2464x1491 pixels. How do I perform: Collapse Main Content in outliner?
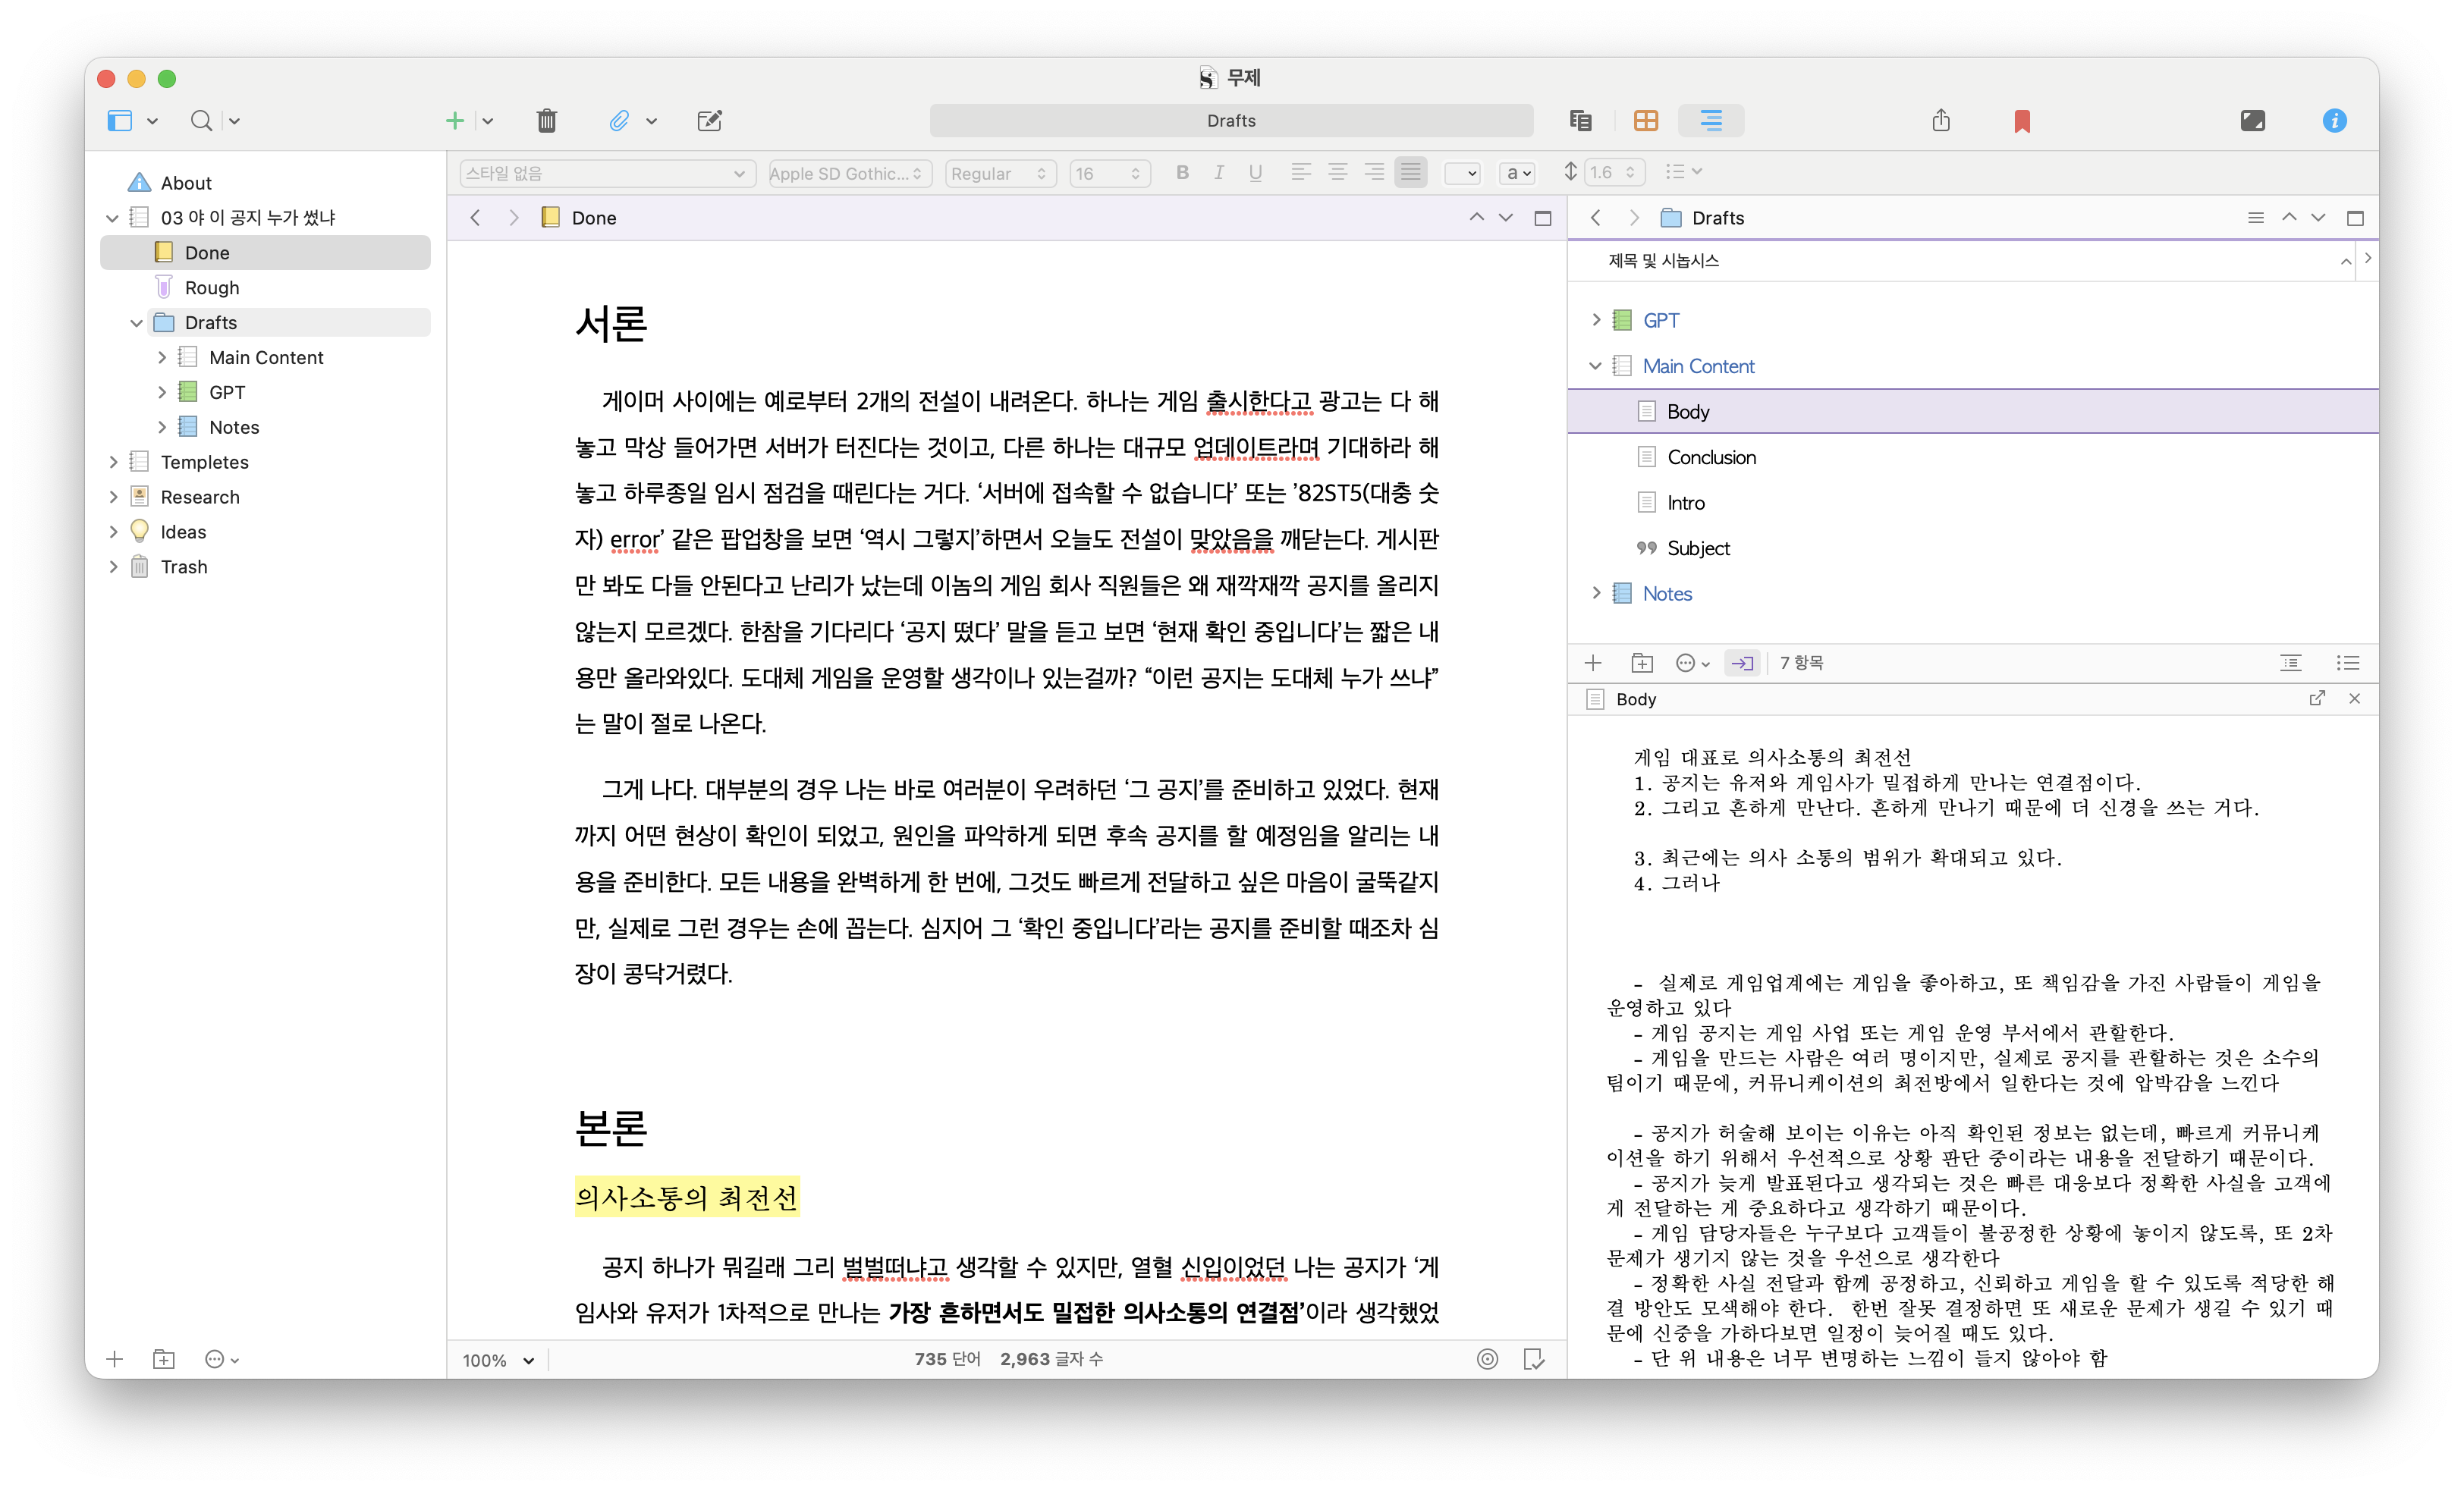click(x=1595, y=366)
